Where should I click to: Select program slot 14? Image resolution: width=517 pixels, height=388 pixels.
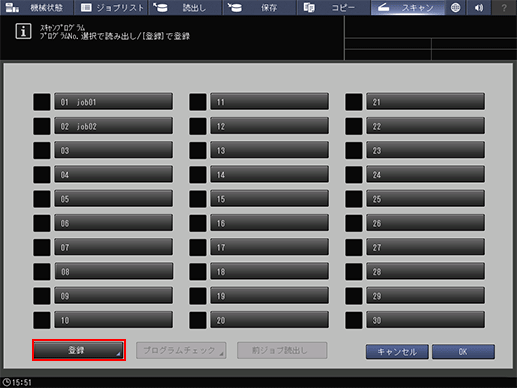coord(270,174)
